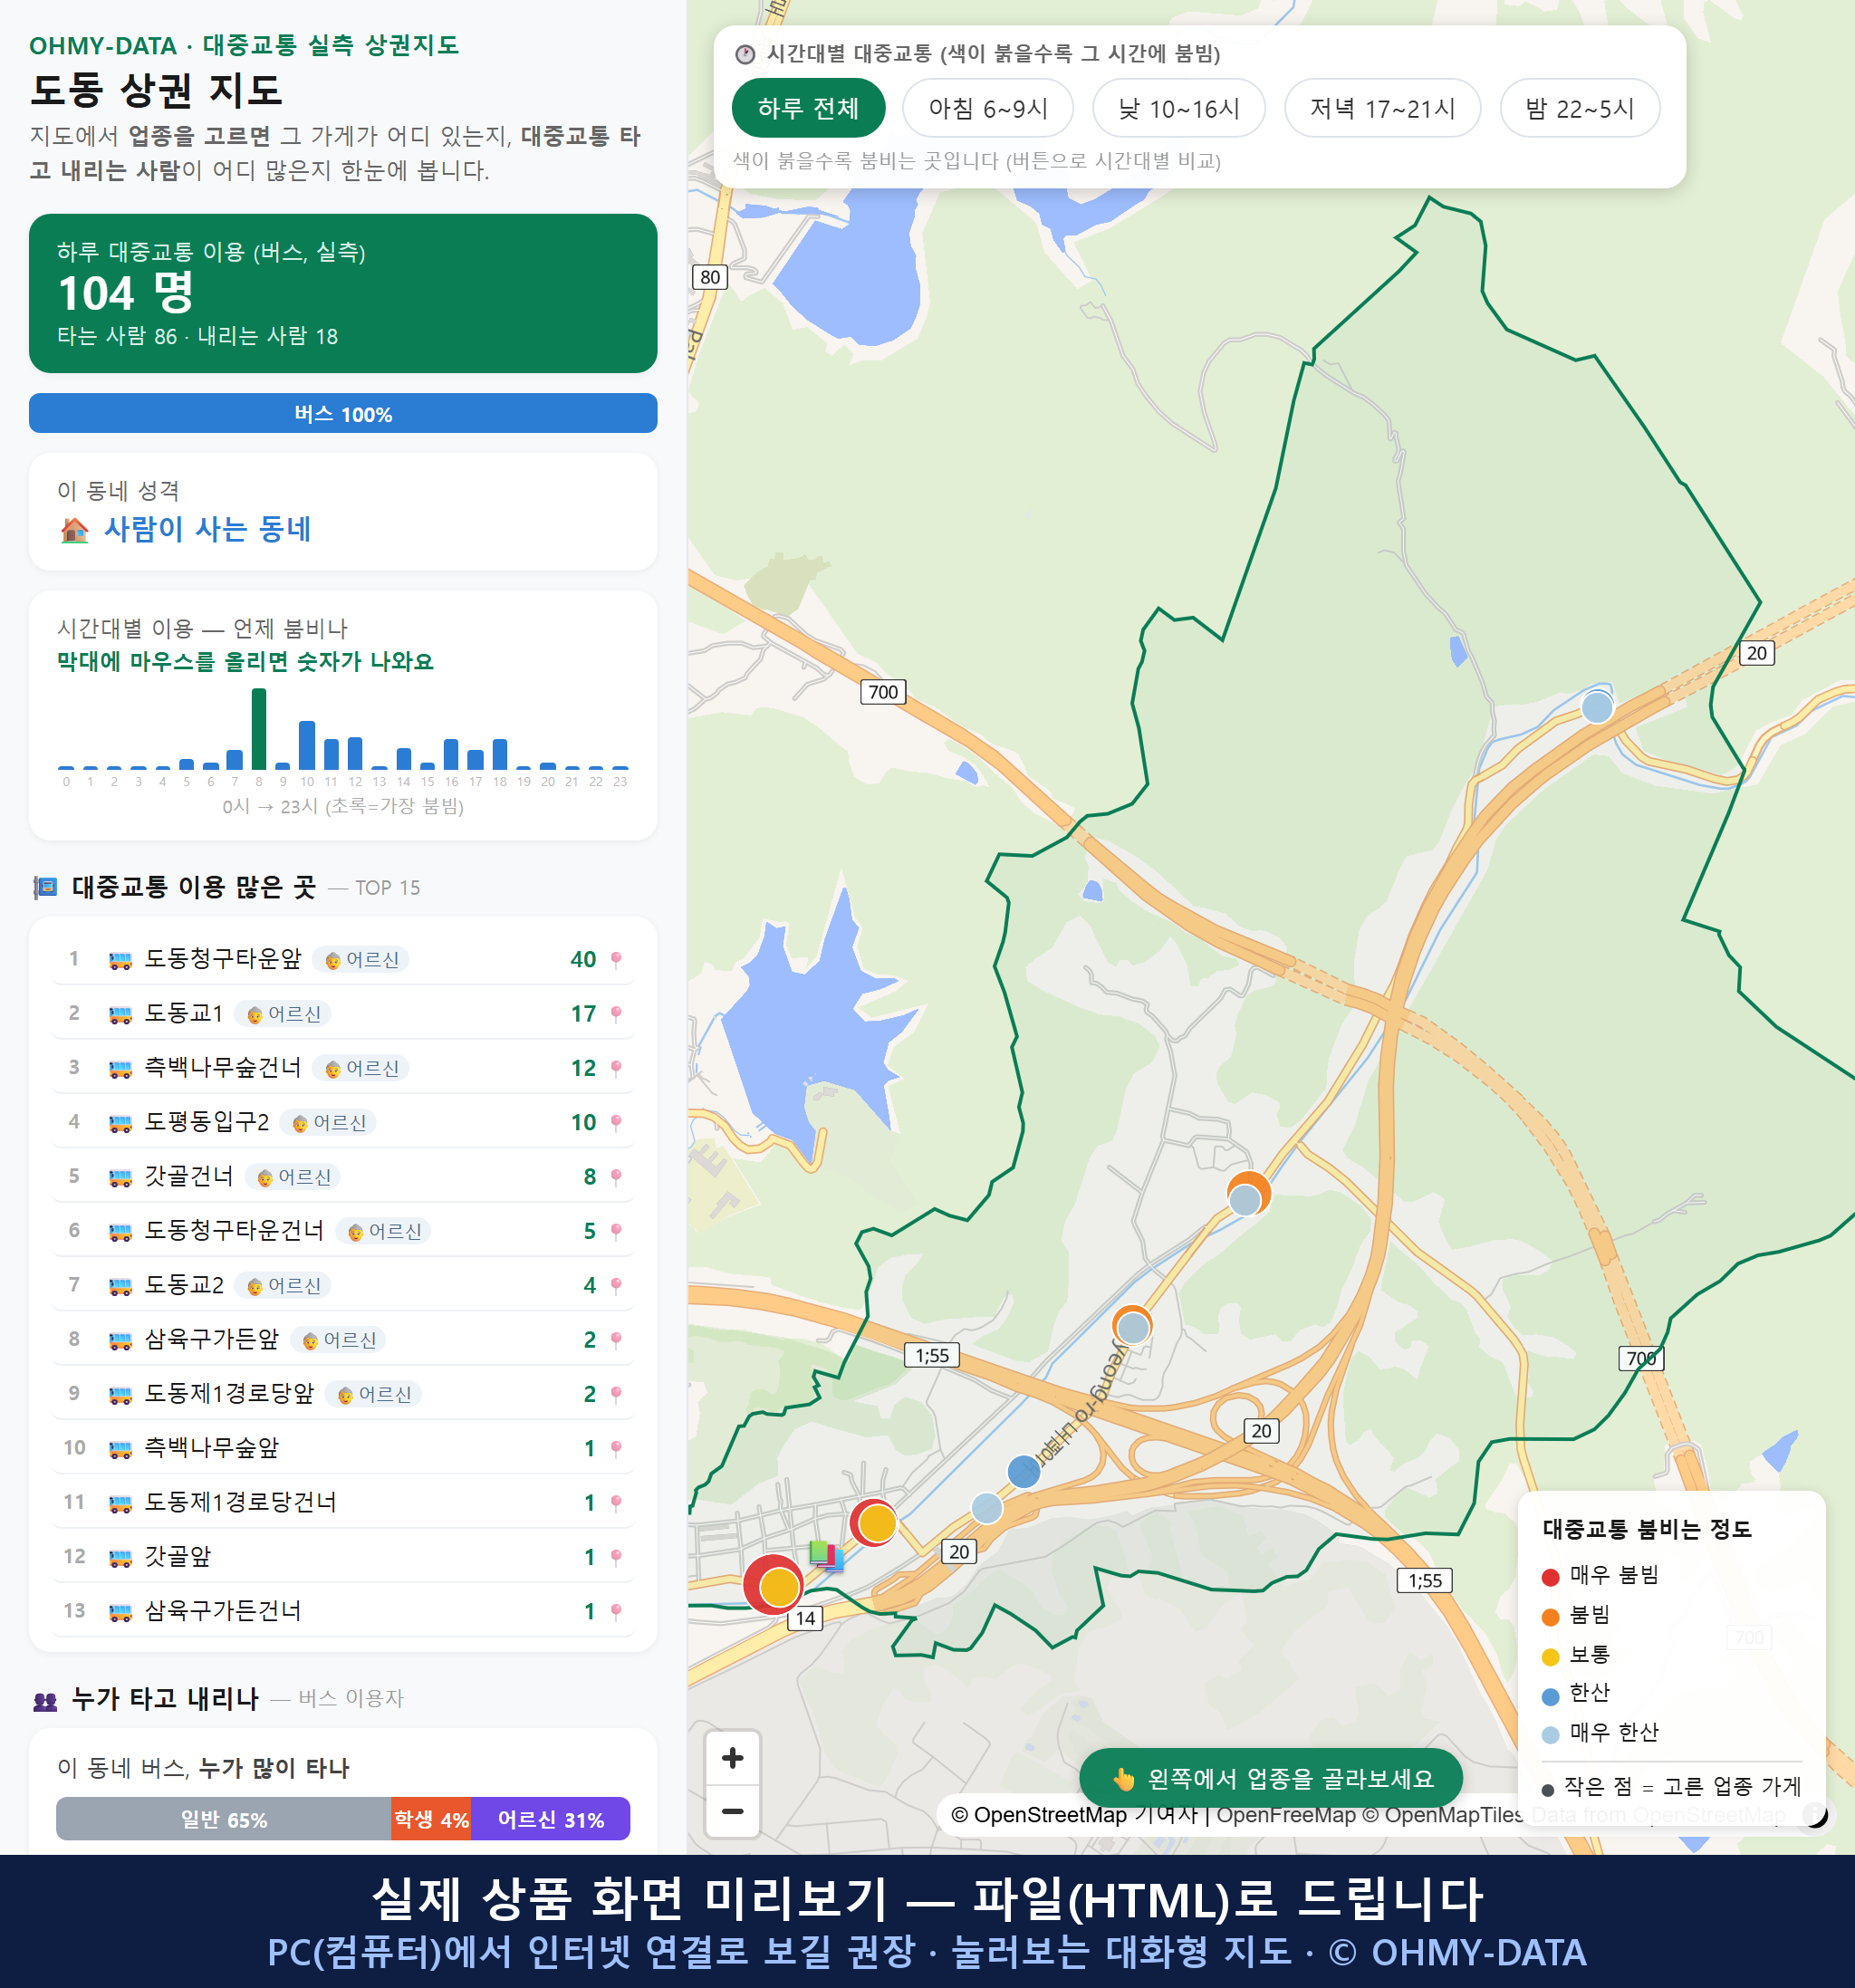Screen dimensions: 1855x1988
Task: Open the OpenMapTiles attribution link
Action: tap(1442, 1815)
